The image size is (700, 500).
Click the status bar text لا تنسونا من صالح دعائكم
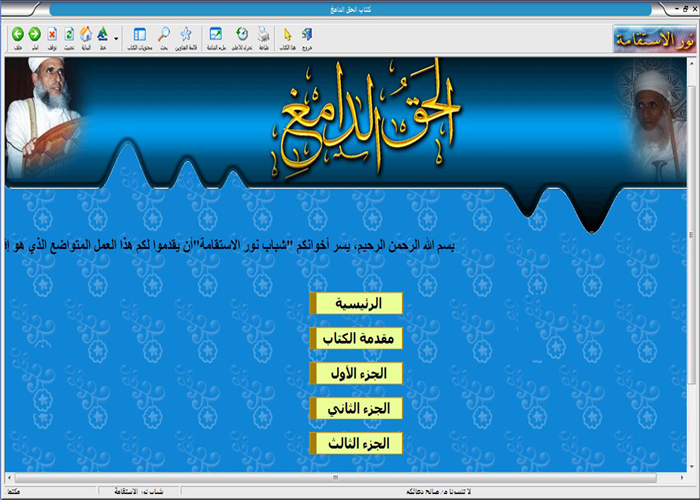(439, 492)
